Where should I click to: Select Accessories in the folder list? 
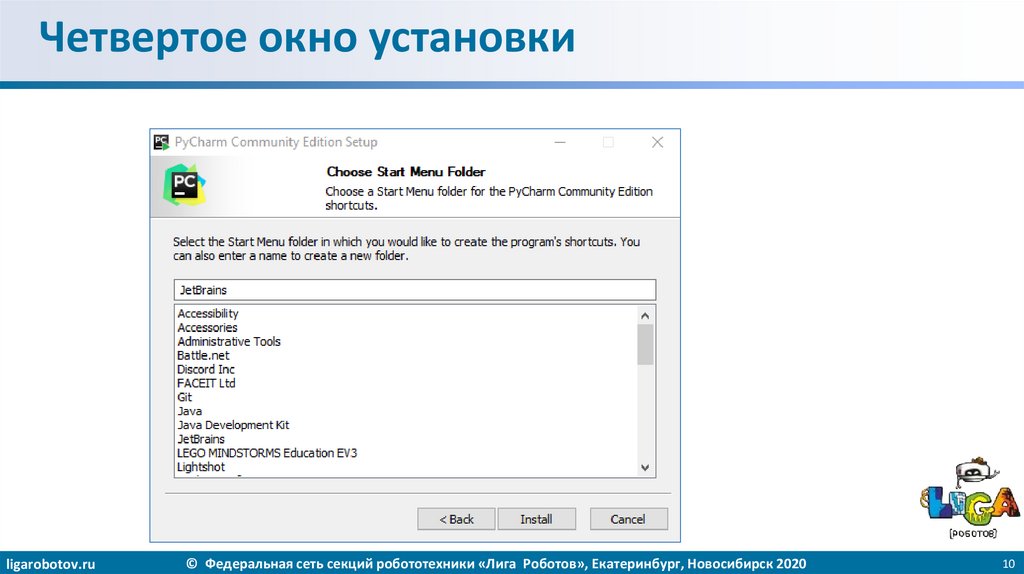point(207,328)
